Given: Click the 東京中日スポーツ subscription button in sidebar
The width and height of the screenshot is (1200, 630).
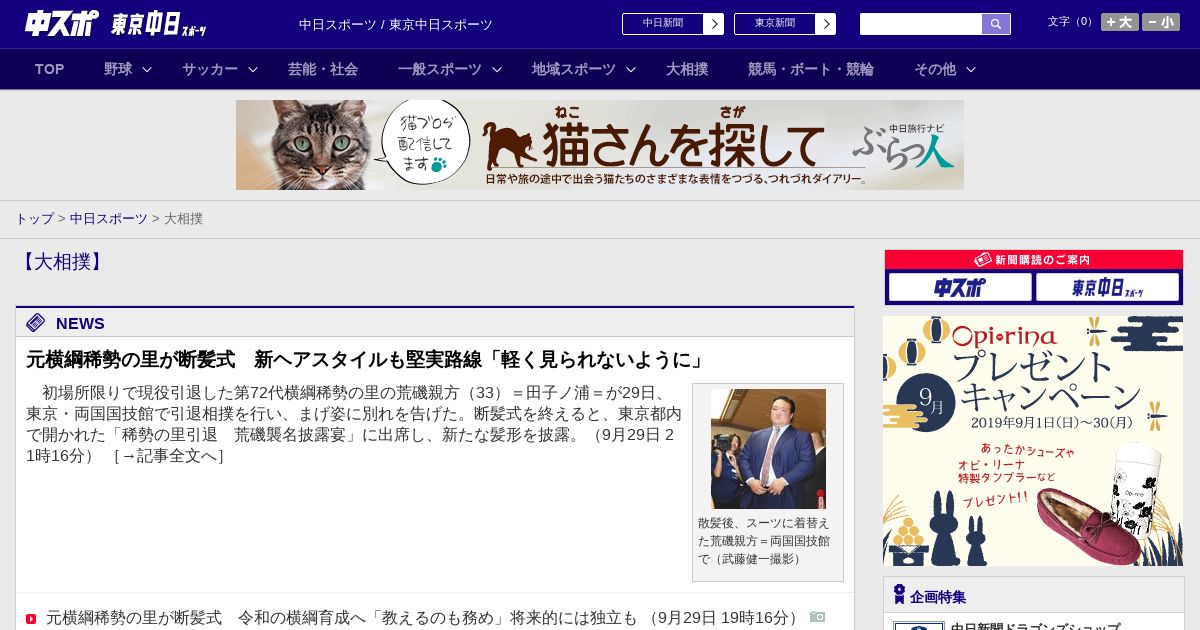Looking at the screenshot, I should coord(1107,288).
